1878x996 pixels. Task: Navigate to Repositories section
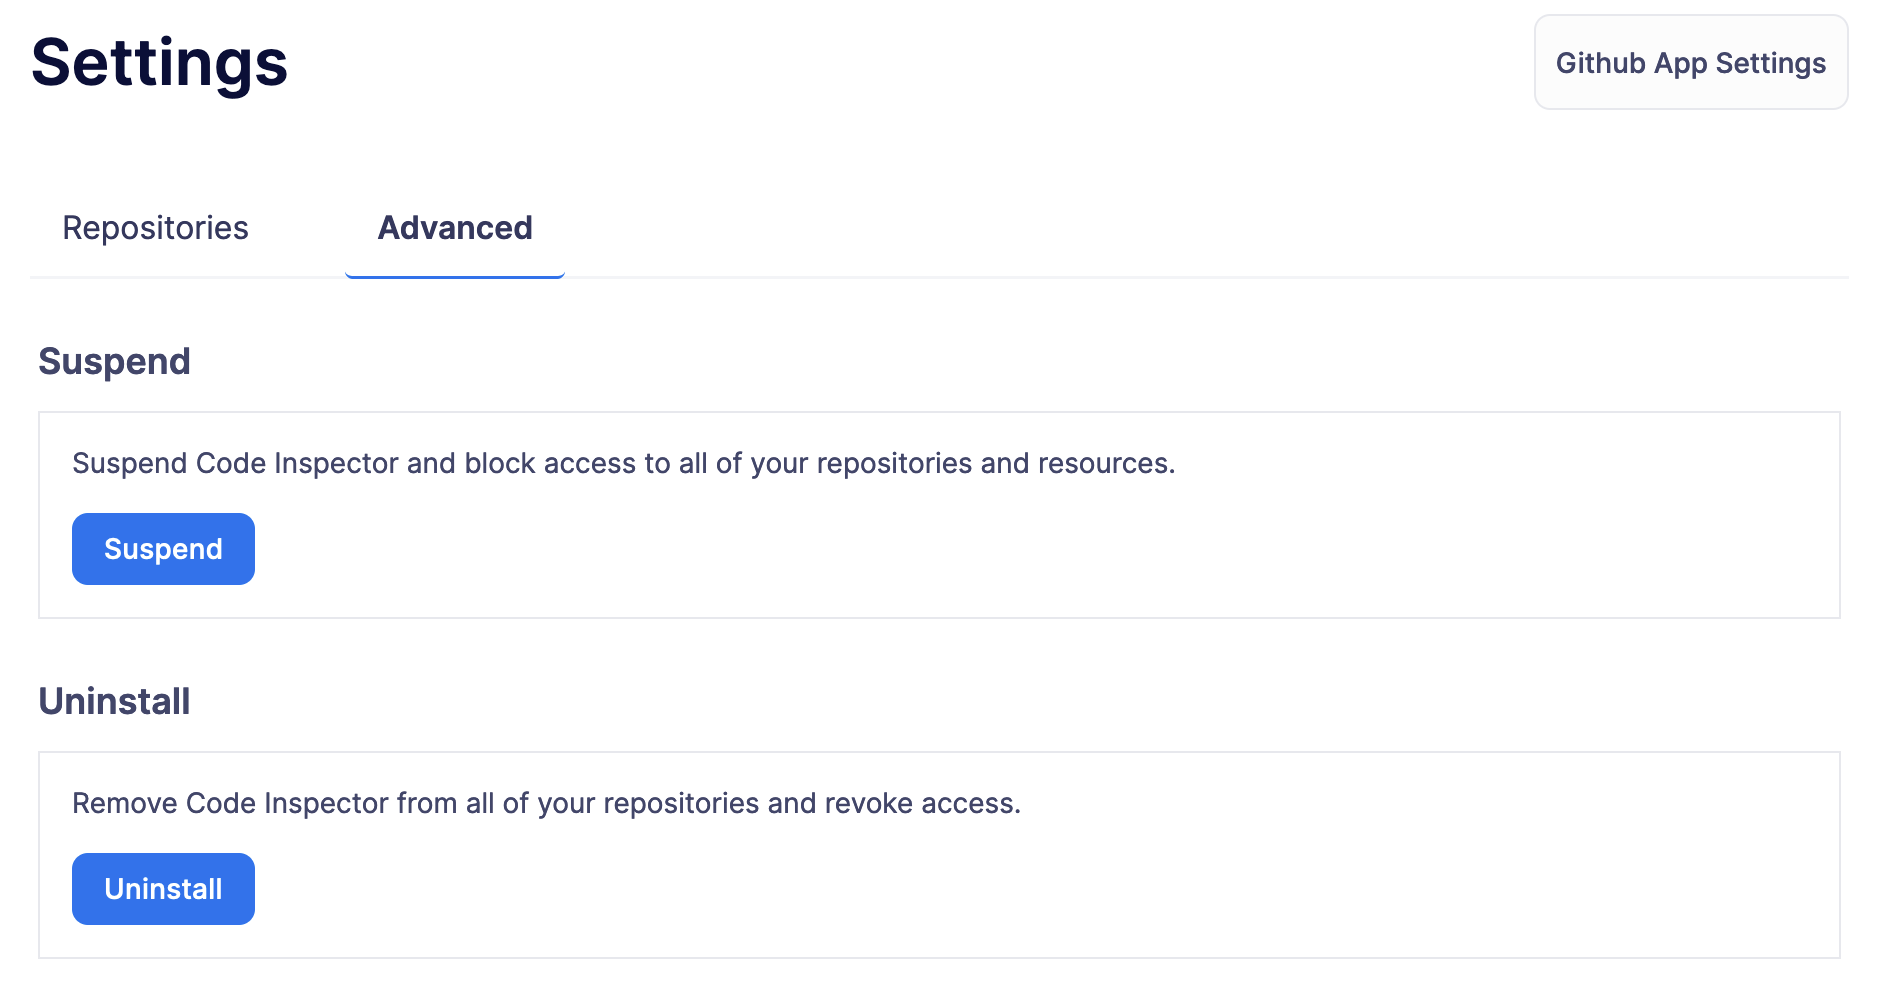pos(155,228)
